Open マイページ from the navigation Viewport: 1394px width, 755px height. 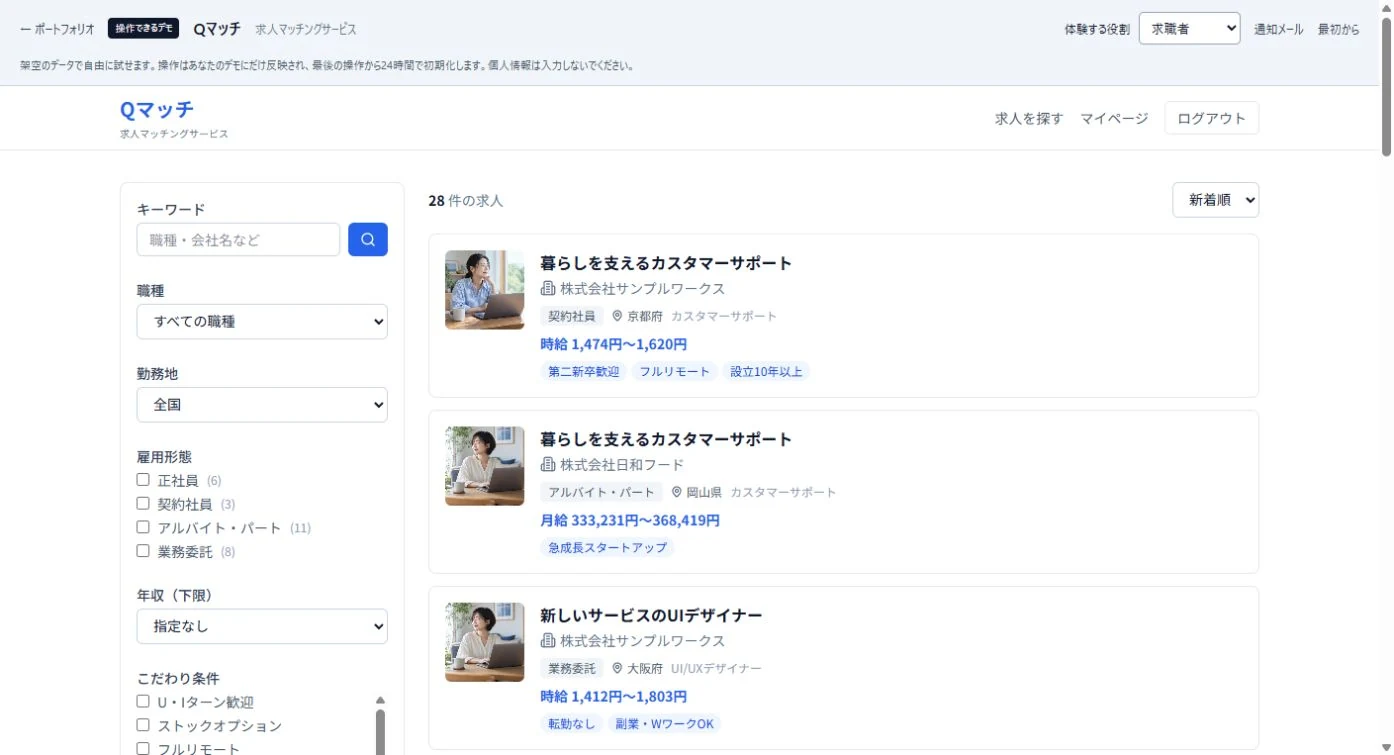(x=1114, y=118)
